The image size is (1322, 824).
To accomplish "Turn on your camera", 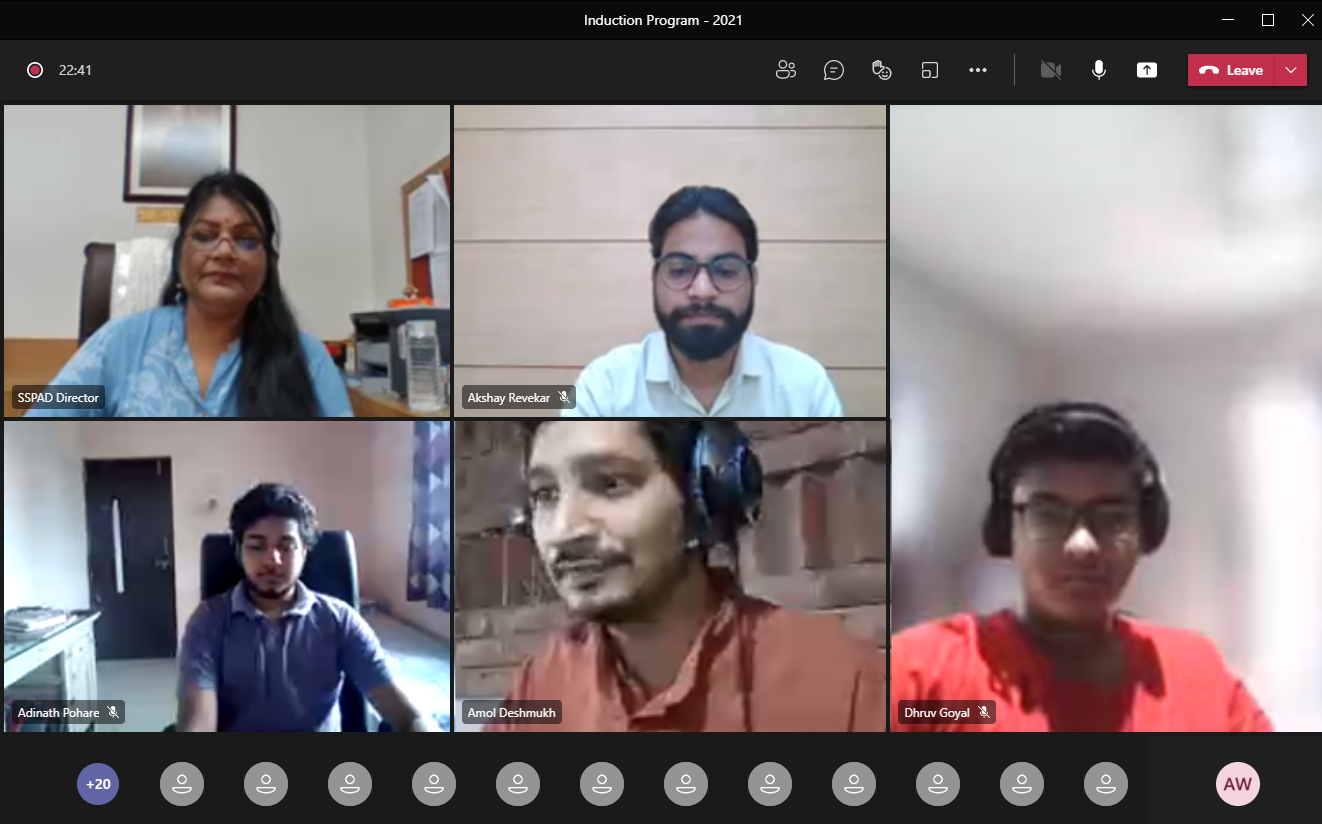I will tap(1050, 70).
